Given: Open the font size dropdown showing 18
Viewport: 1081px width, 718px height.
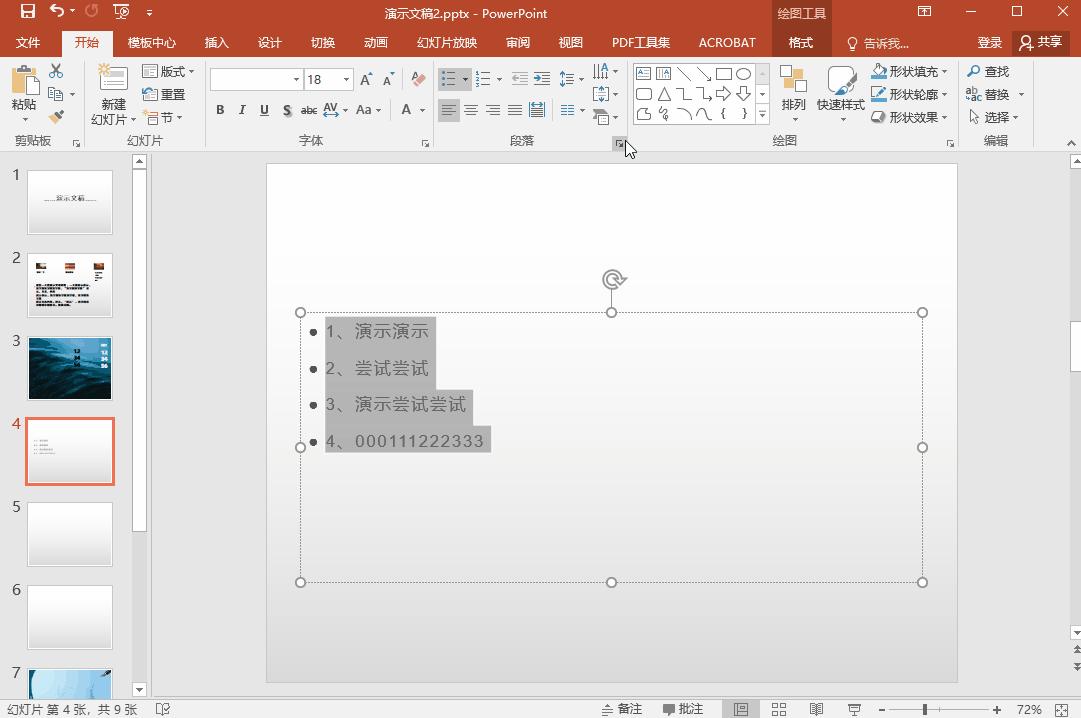Looking at the screenshot, I should click(x=346, y=79).
